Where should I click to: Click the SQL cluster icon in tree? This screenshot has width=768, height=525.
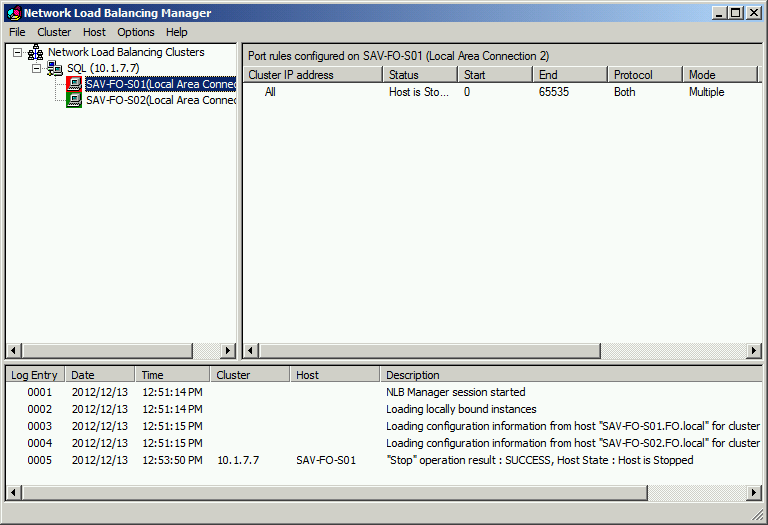coord(55,68)
